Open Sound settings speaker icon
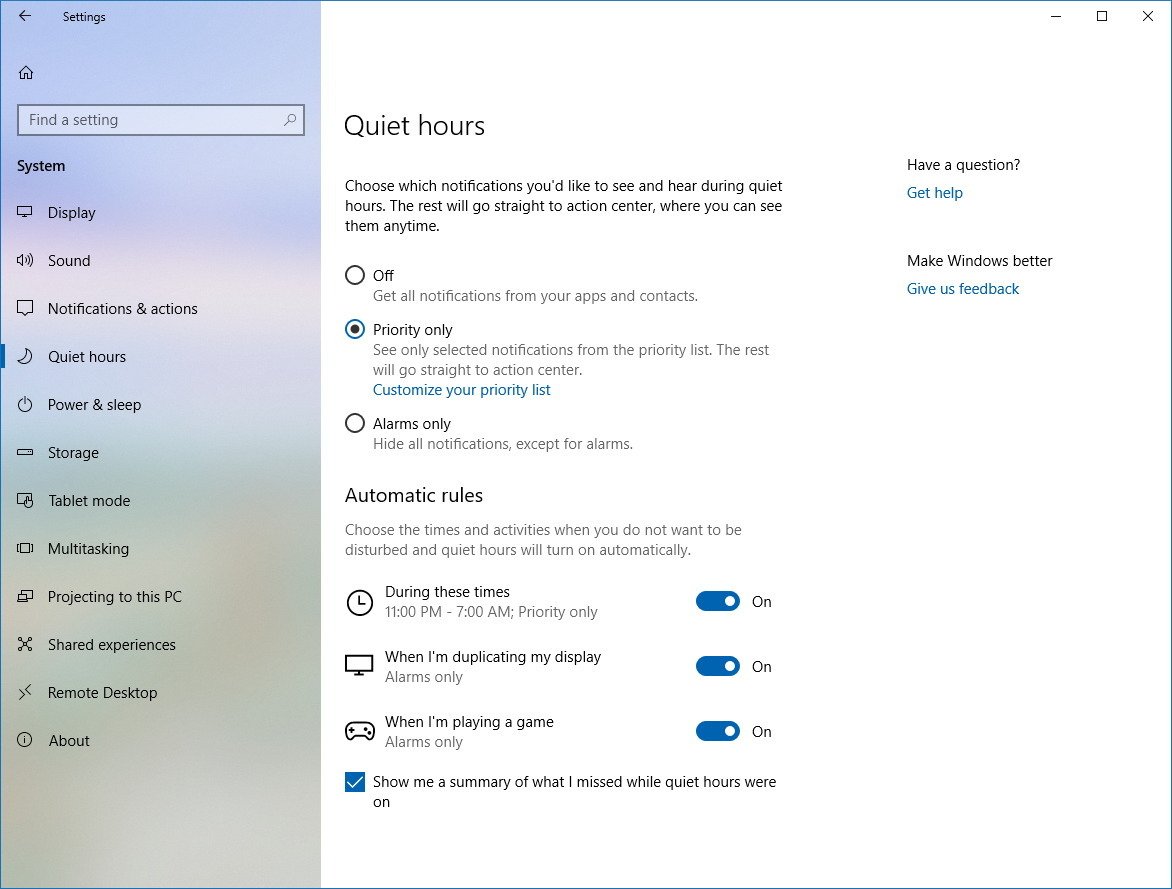Image resolution: width=1172 pixels, height=889 pixels. pos(26,260)
